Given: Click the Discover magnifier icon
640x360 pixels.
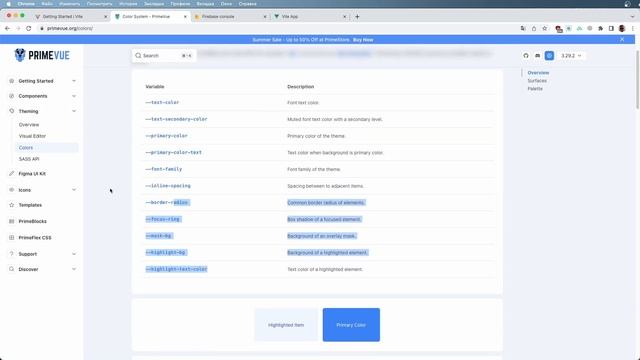Looking at the screenshot, I should [11, 269].
